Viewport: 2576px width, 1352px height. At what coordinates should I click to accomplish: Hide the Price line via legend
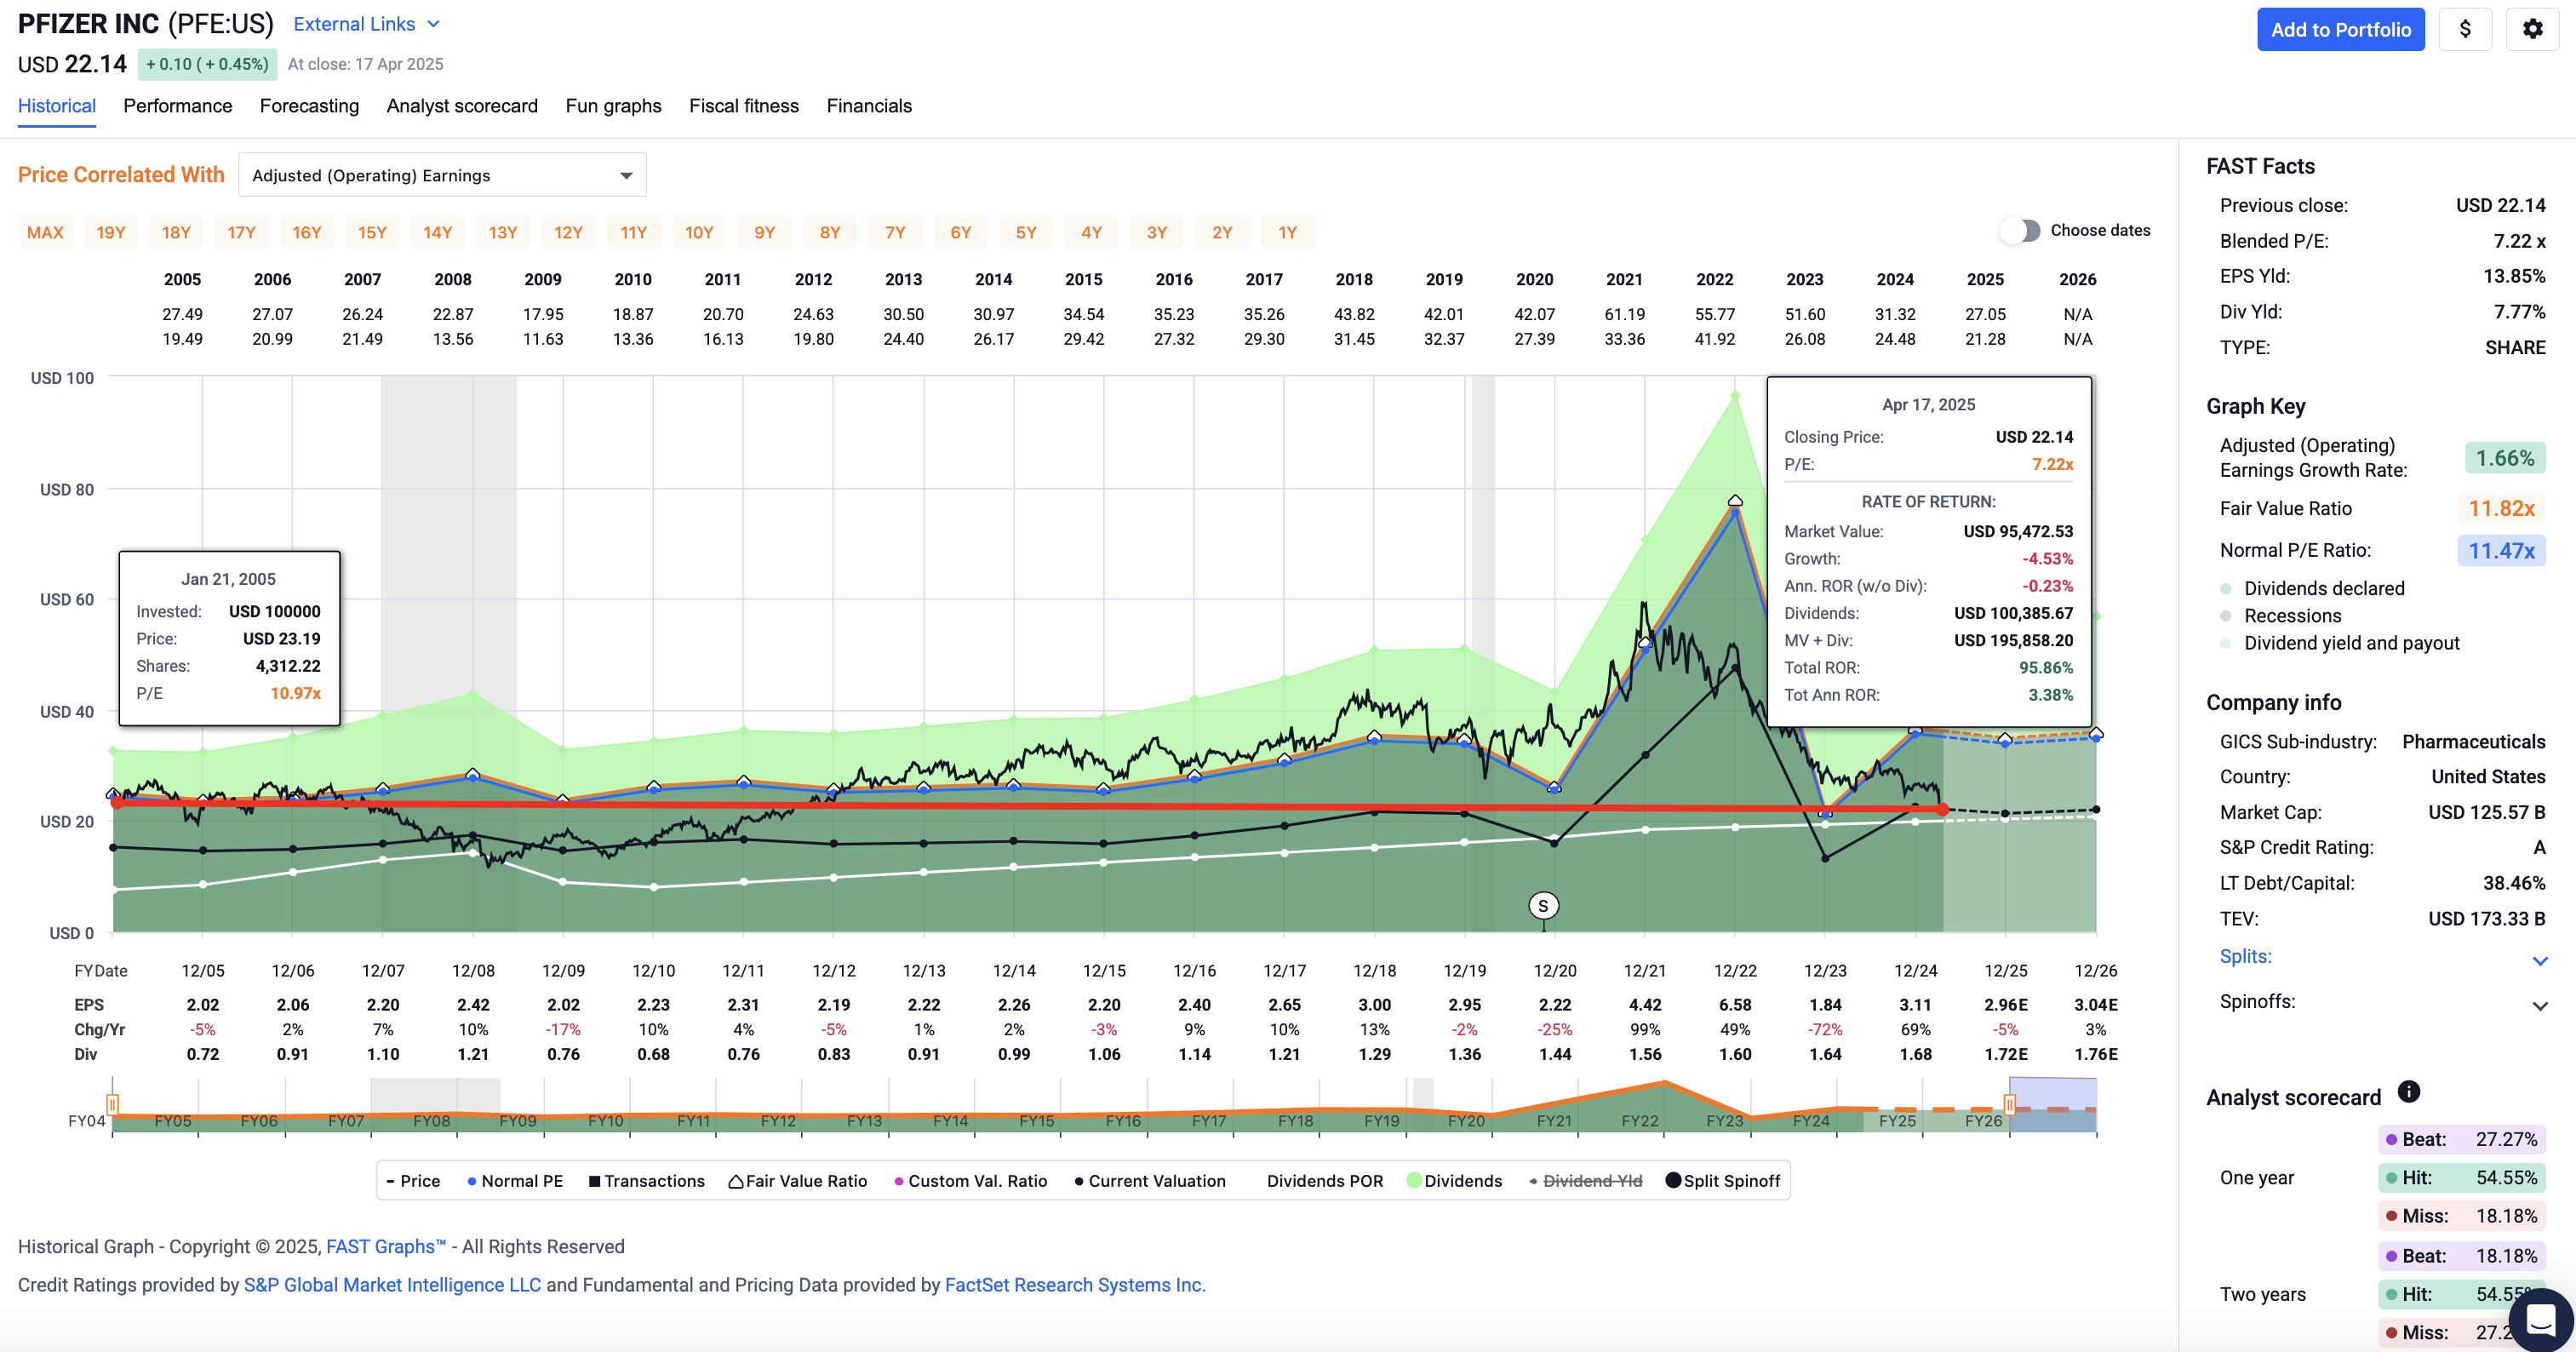pyautogui.click(x=413, y=1181)
